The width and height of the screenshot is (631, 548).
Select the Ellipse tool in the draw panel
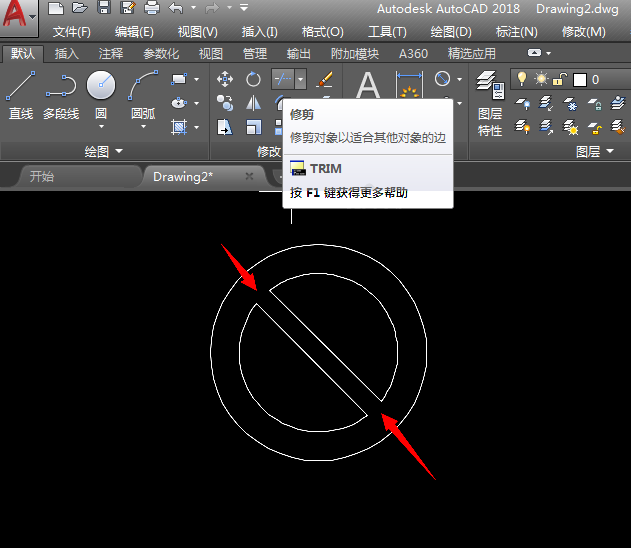click(x=179, y=103)
